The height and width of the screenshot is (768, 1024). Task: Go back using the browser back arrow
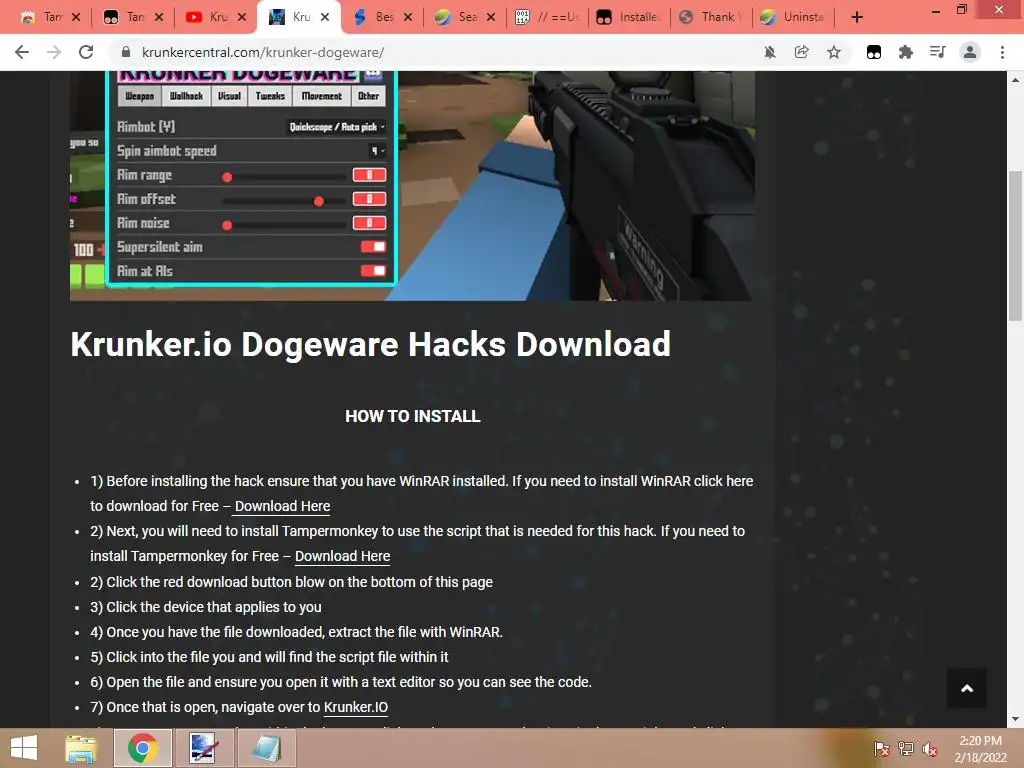tap(22, 52)
